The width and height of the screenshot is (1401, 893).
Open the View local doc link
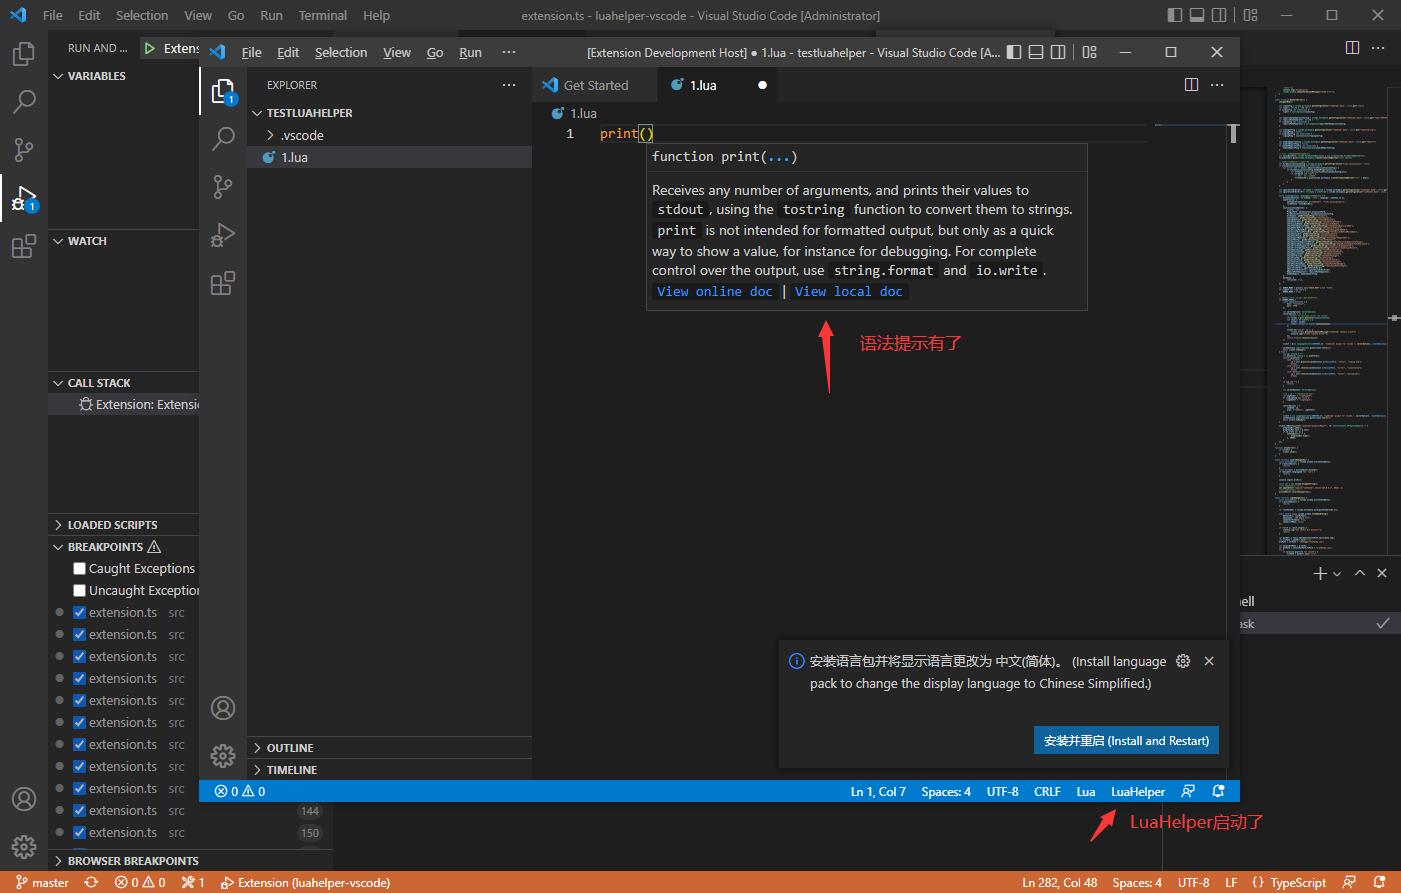(848, 292)
